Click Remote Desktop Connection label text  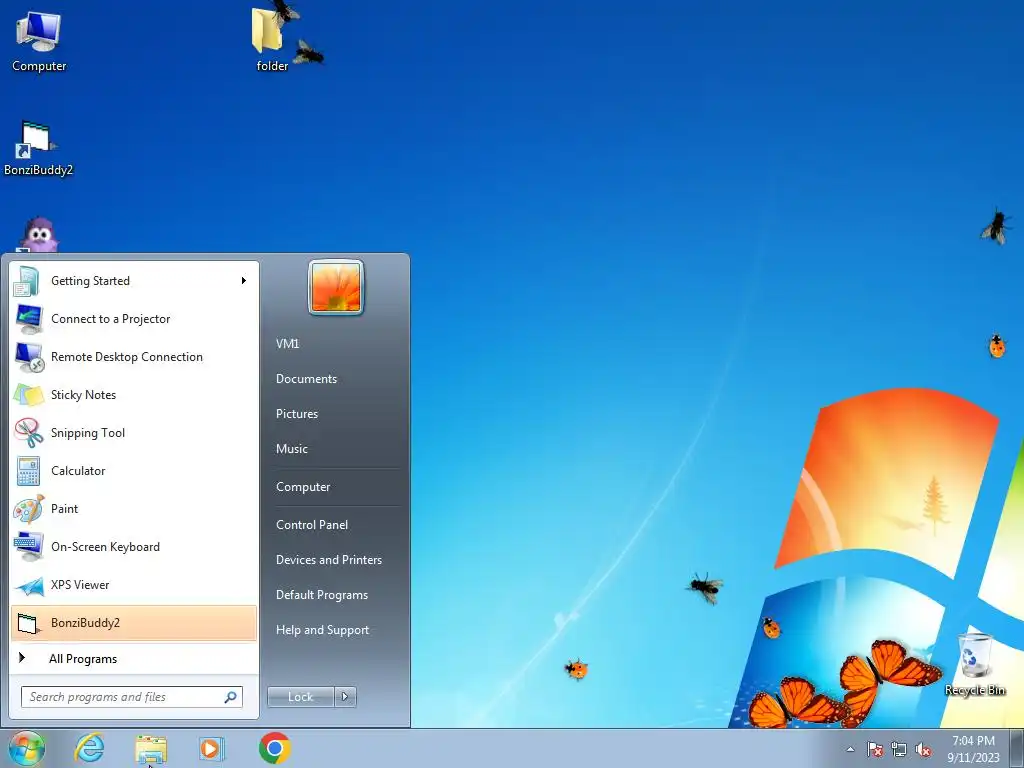coord(127,357)
